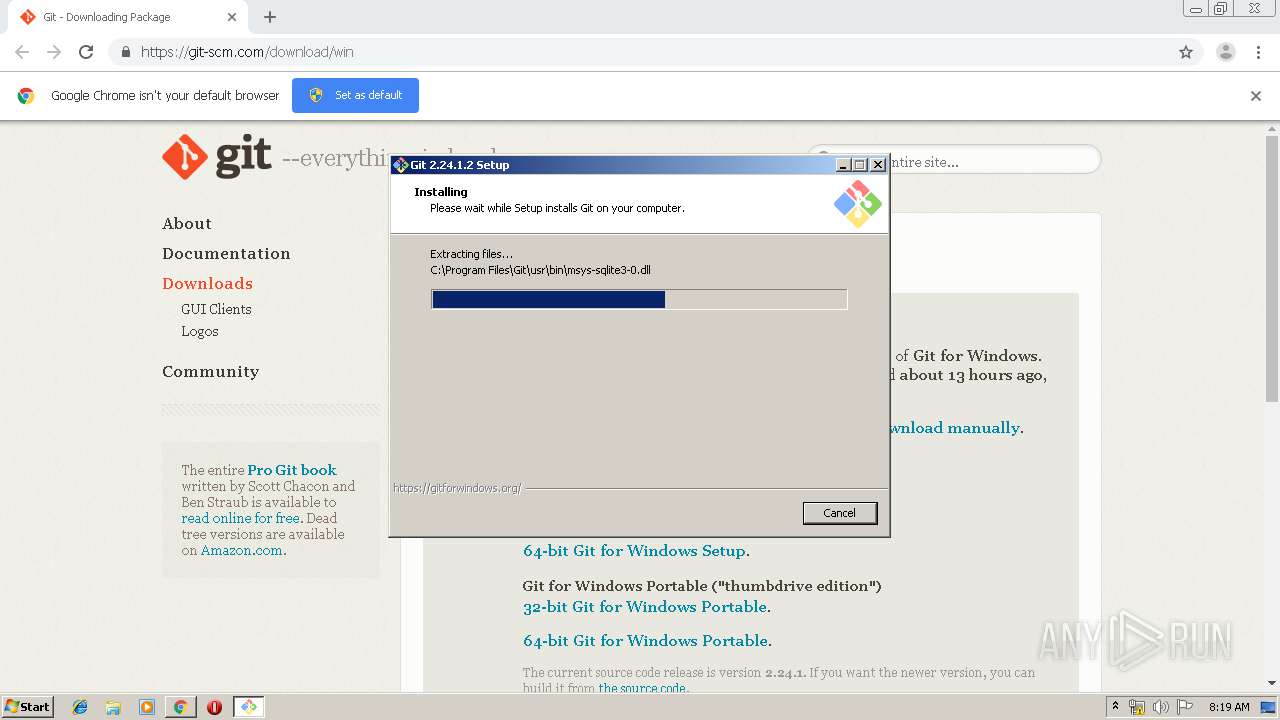
Task: Click Set as default button
Action: pyautogui.click(x=355, y=95)
